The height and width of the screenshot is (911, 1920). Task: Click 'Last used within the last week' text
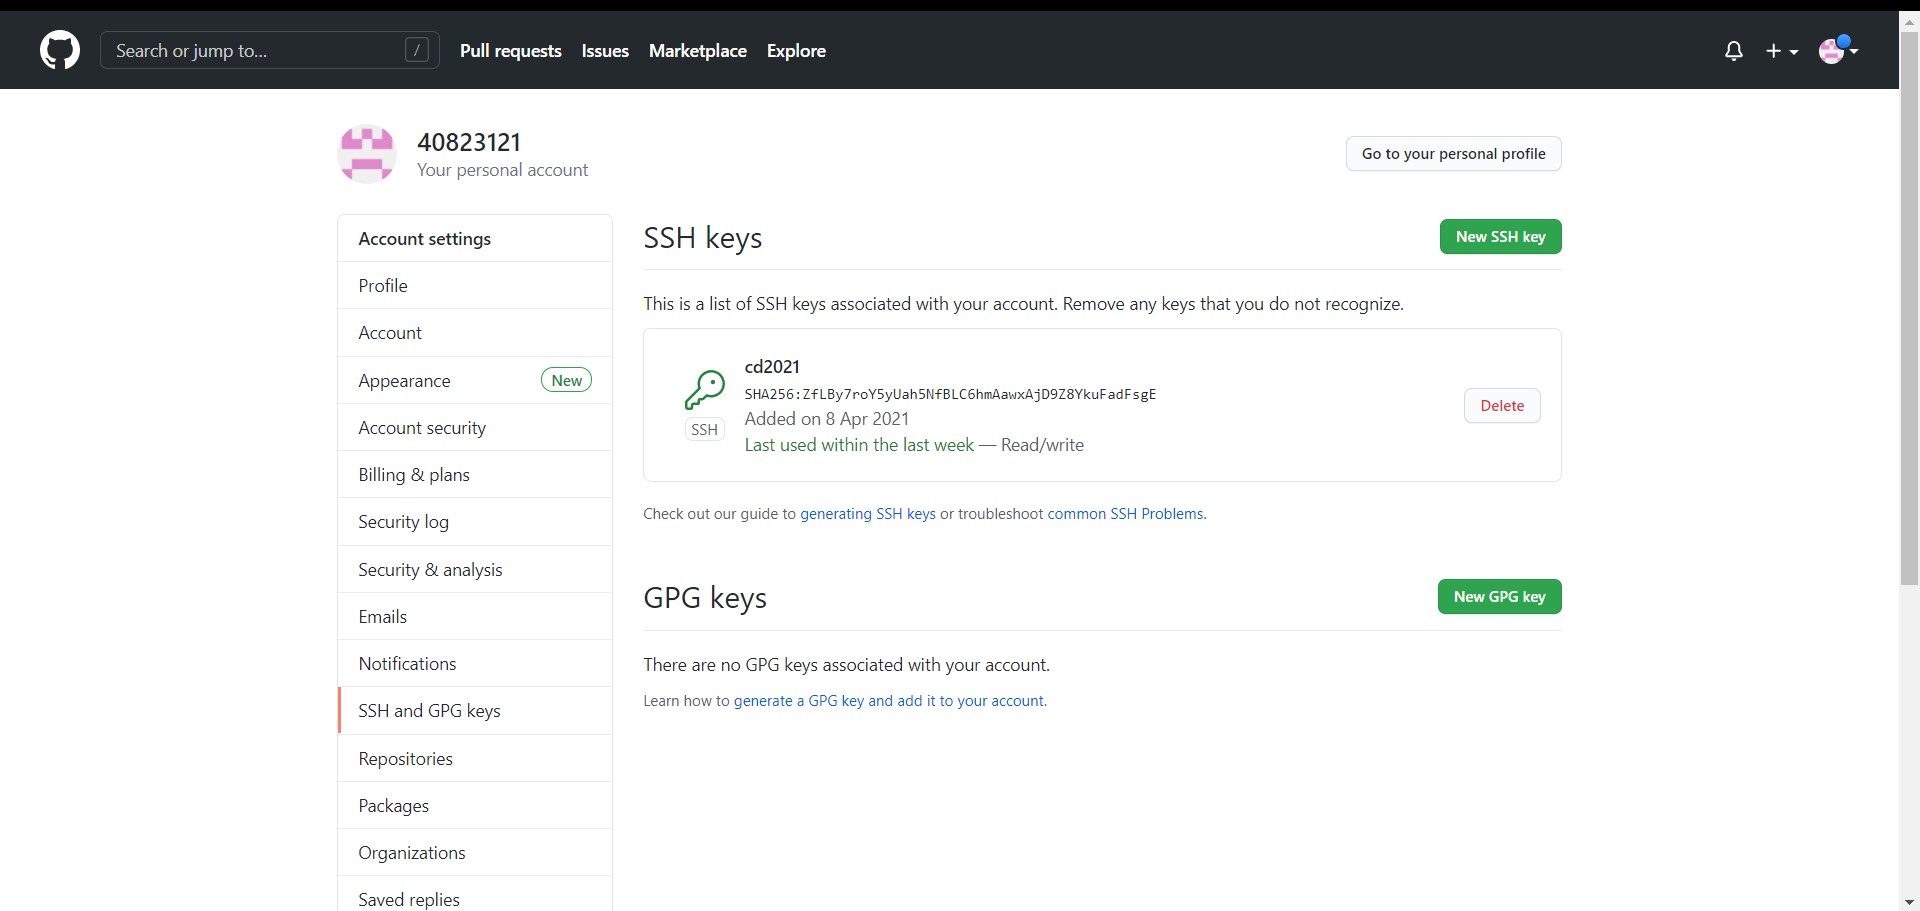coord(859,445)
